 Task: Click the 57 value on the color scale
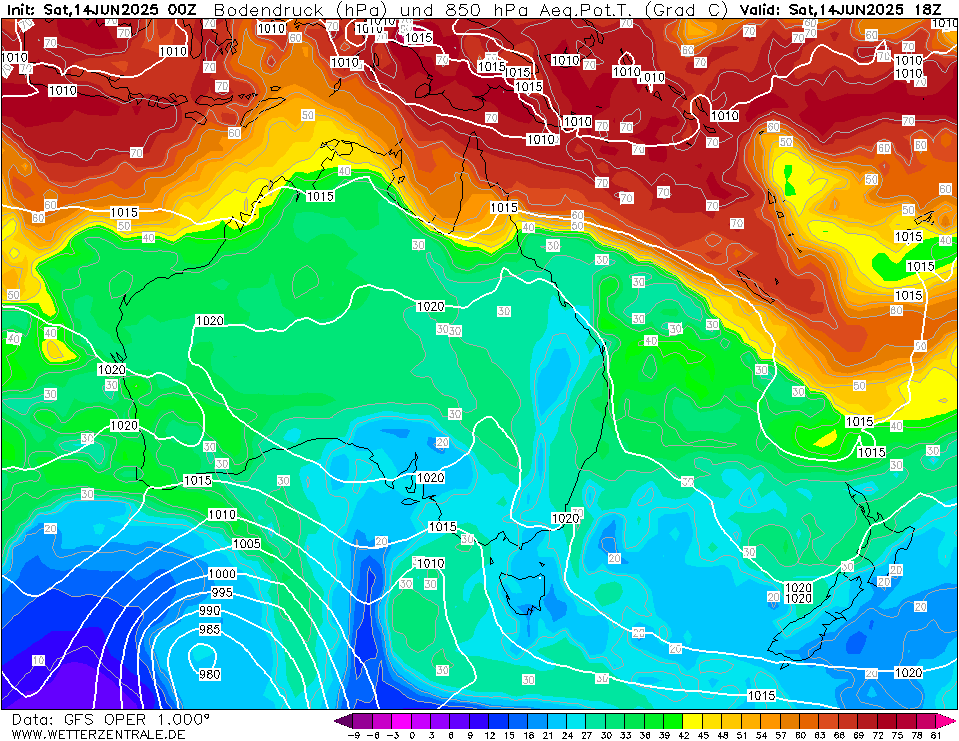point(780,735)
